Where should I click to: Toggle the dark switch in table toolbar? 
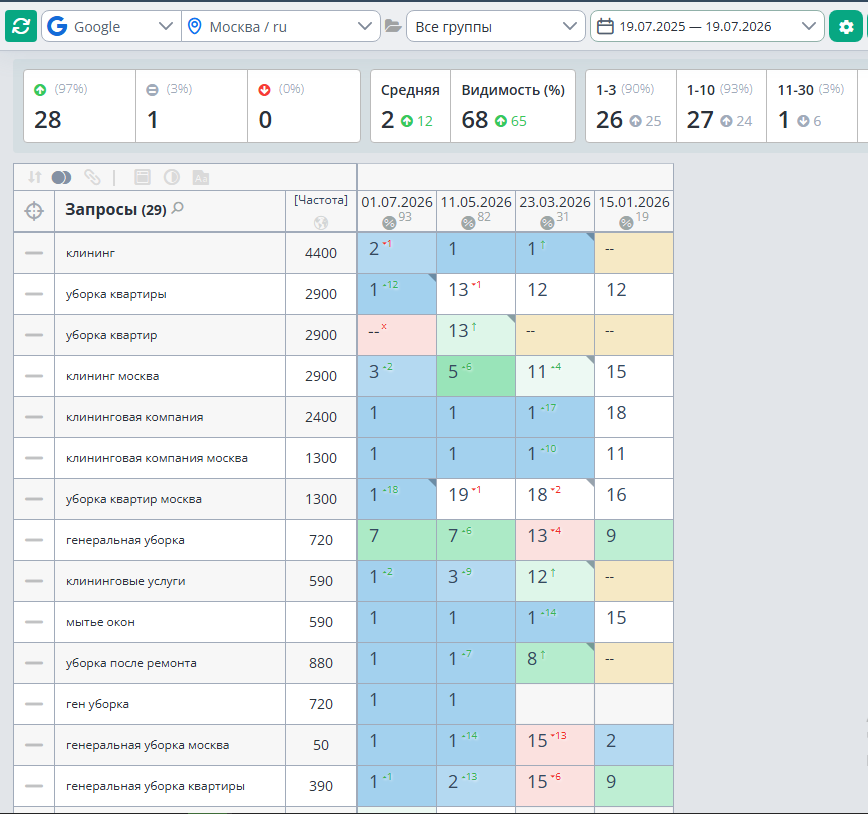61,177
